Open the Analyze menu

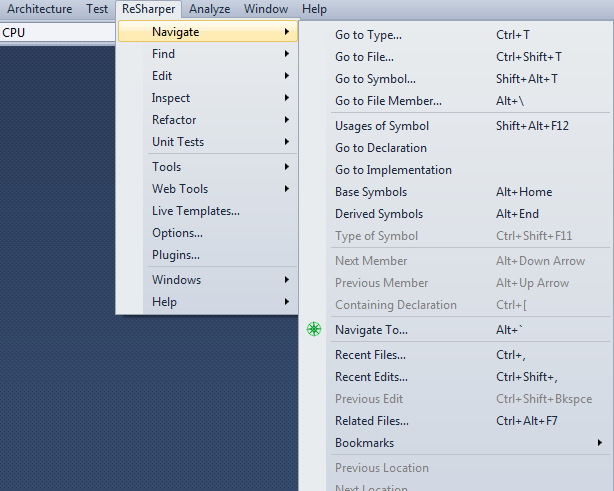coord(209,9)
